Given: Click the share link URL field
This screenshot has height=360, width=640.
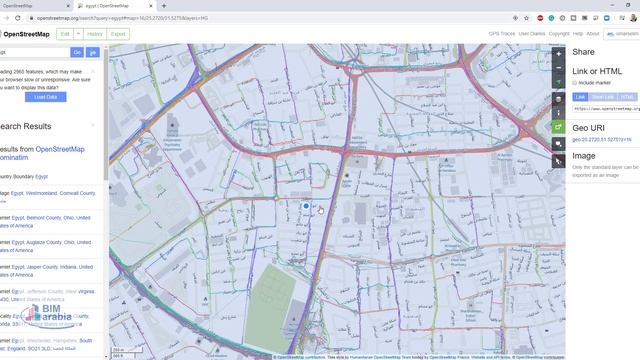Looking at the screenshot, I should [x=606, y=109].
